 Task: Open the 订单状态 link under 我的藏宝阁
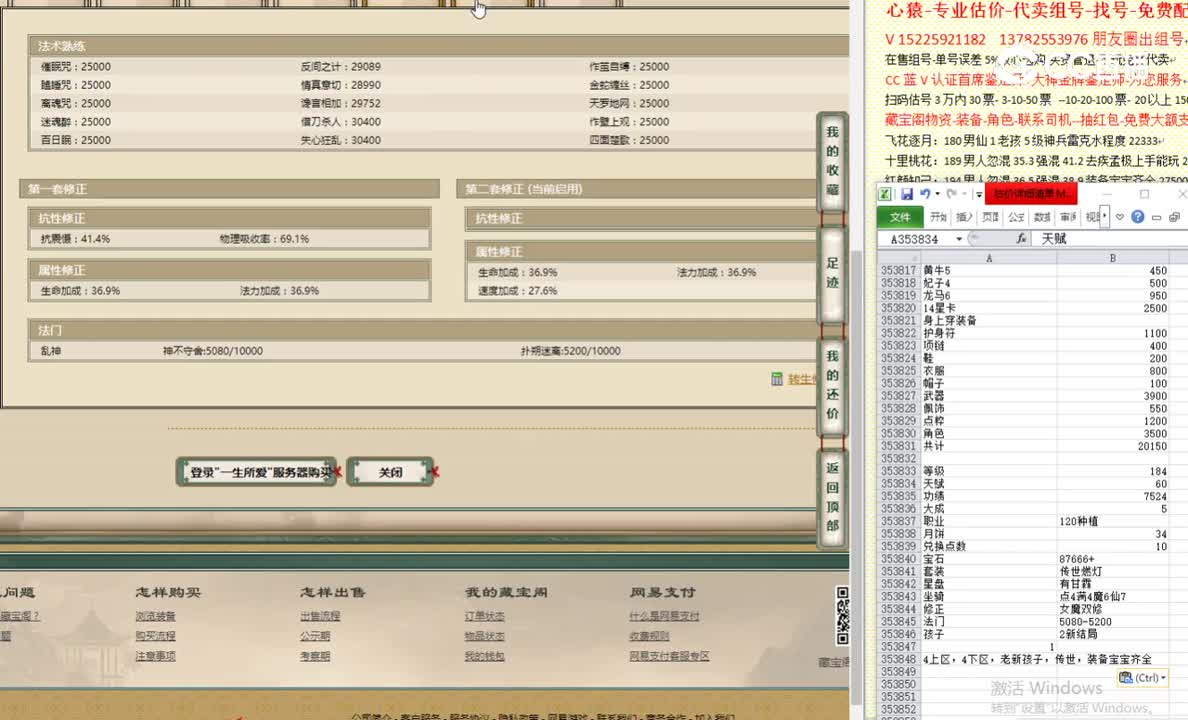[x=485, y=617]
